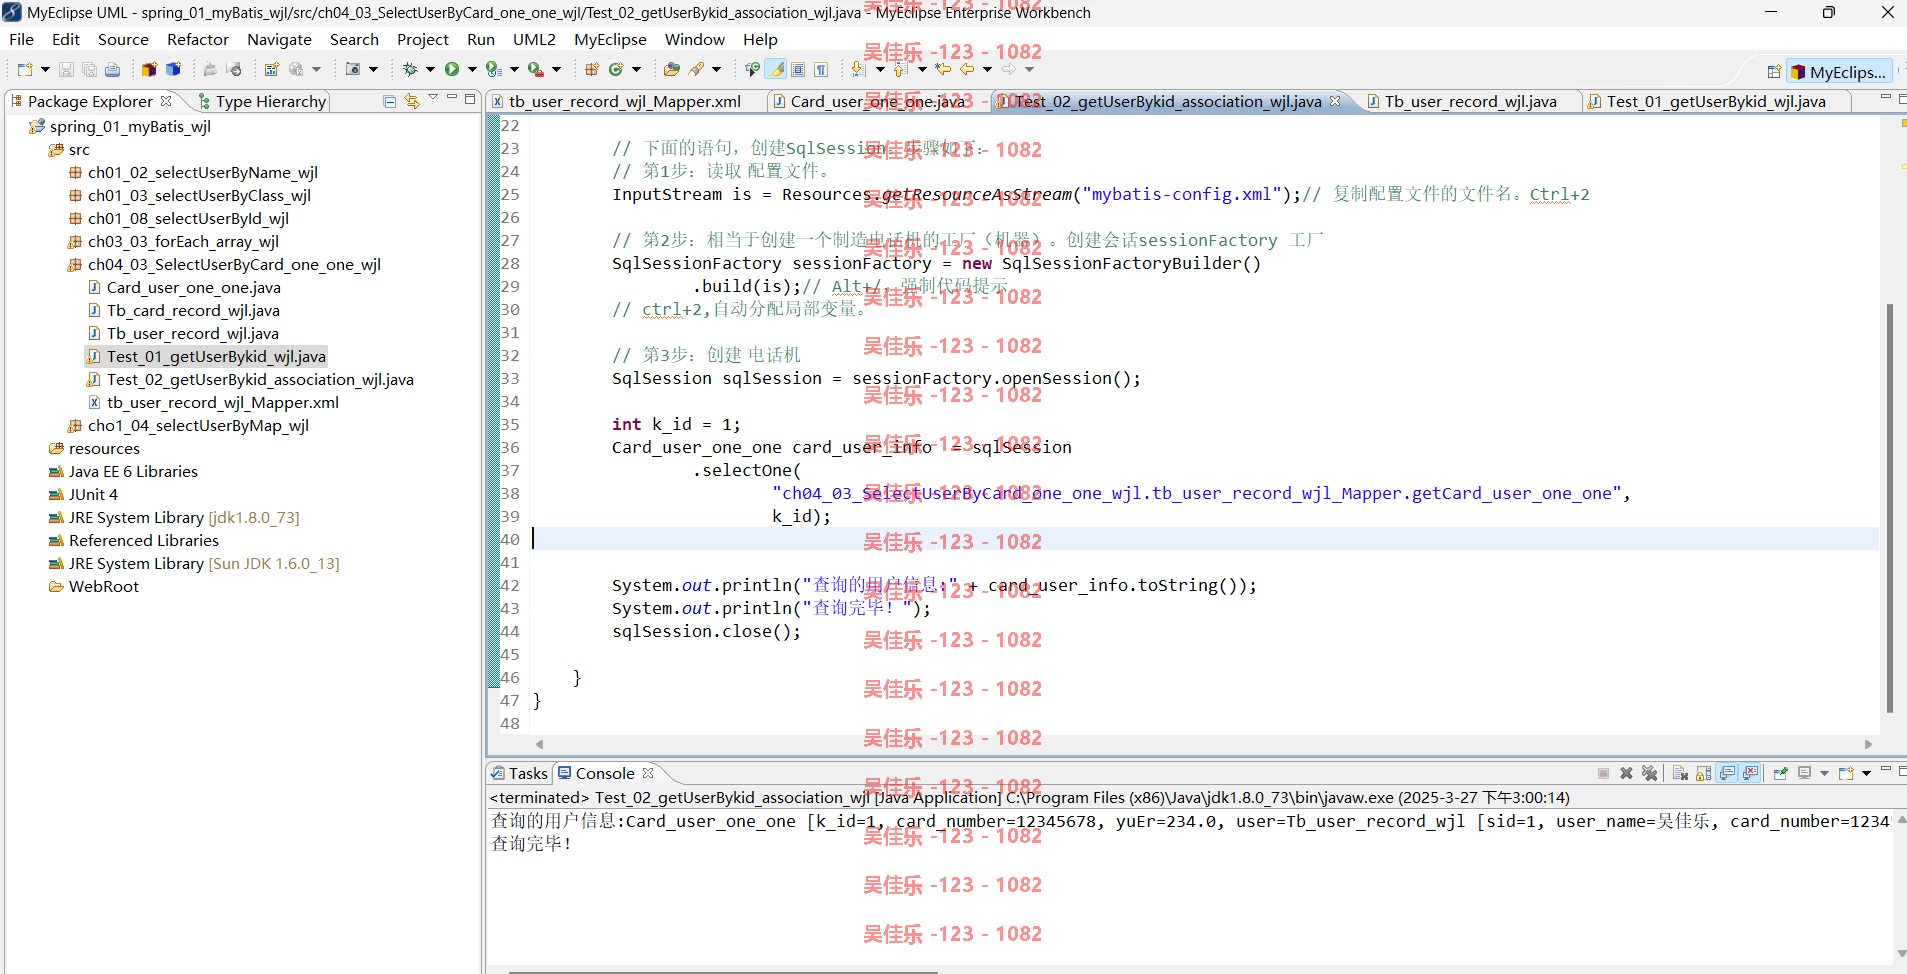Toggle Mark Occurrences highlighter button
This screenshot has height=974, width=1907.
(776, 69)
